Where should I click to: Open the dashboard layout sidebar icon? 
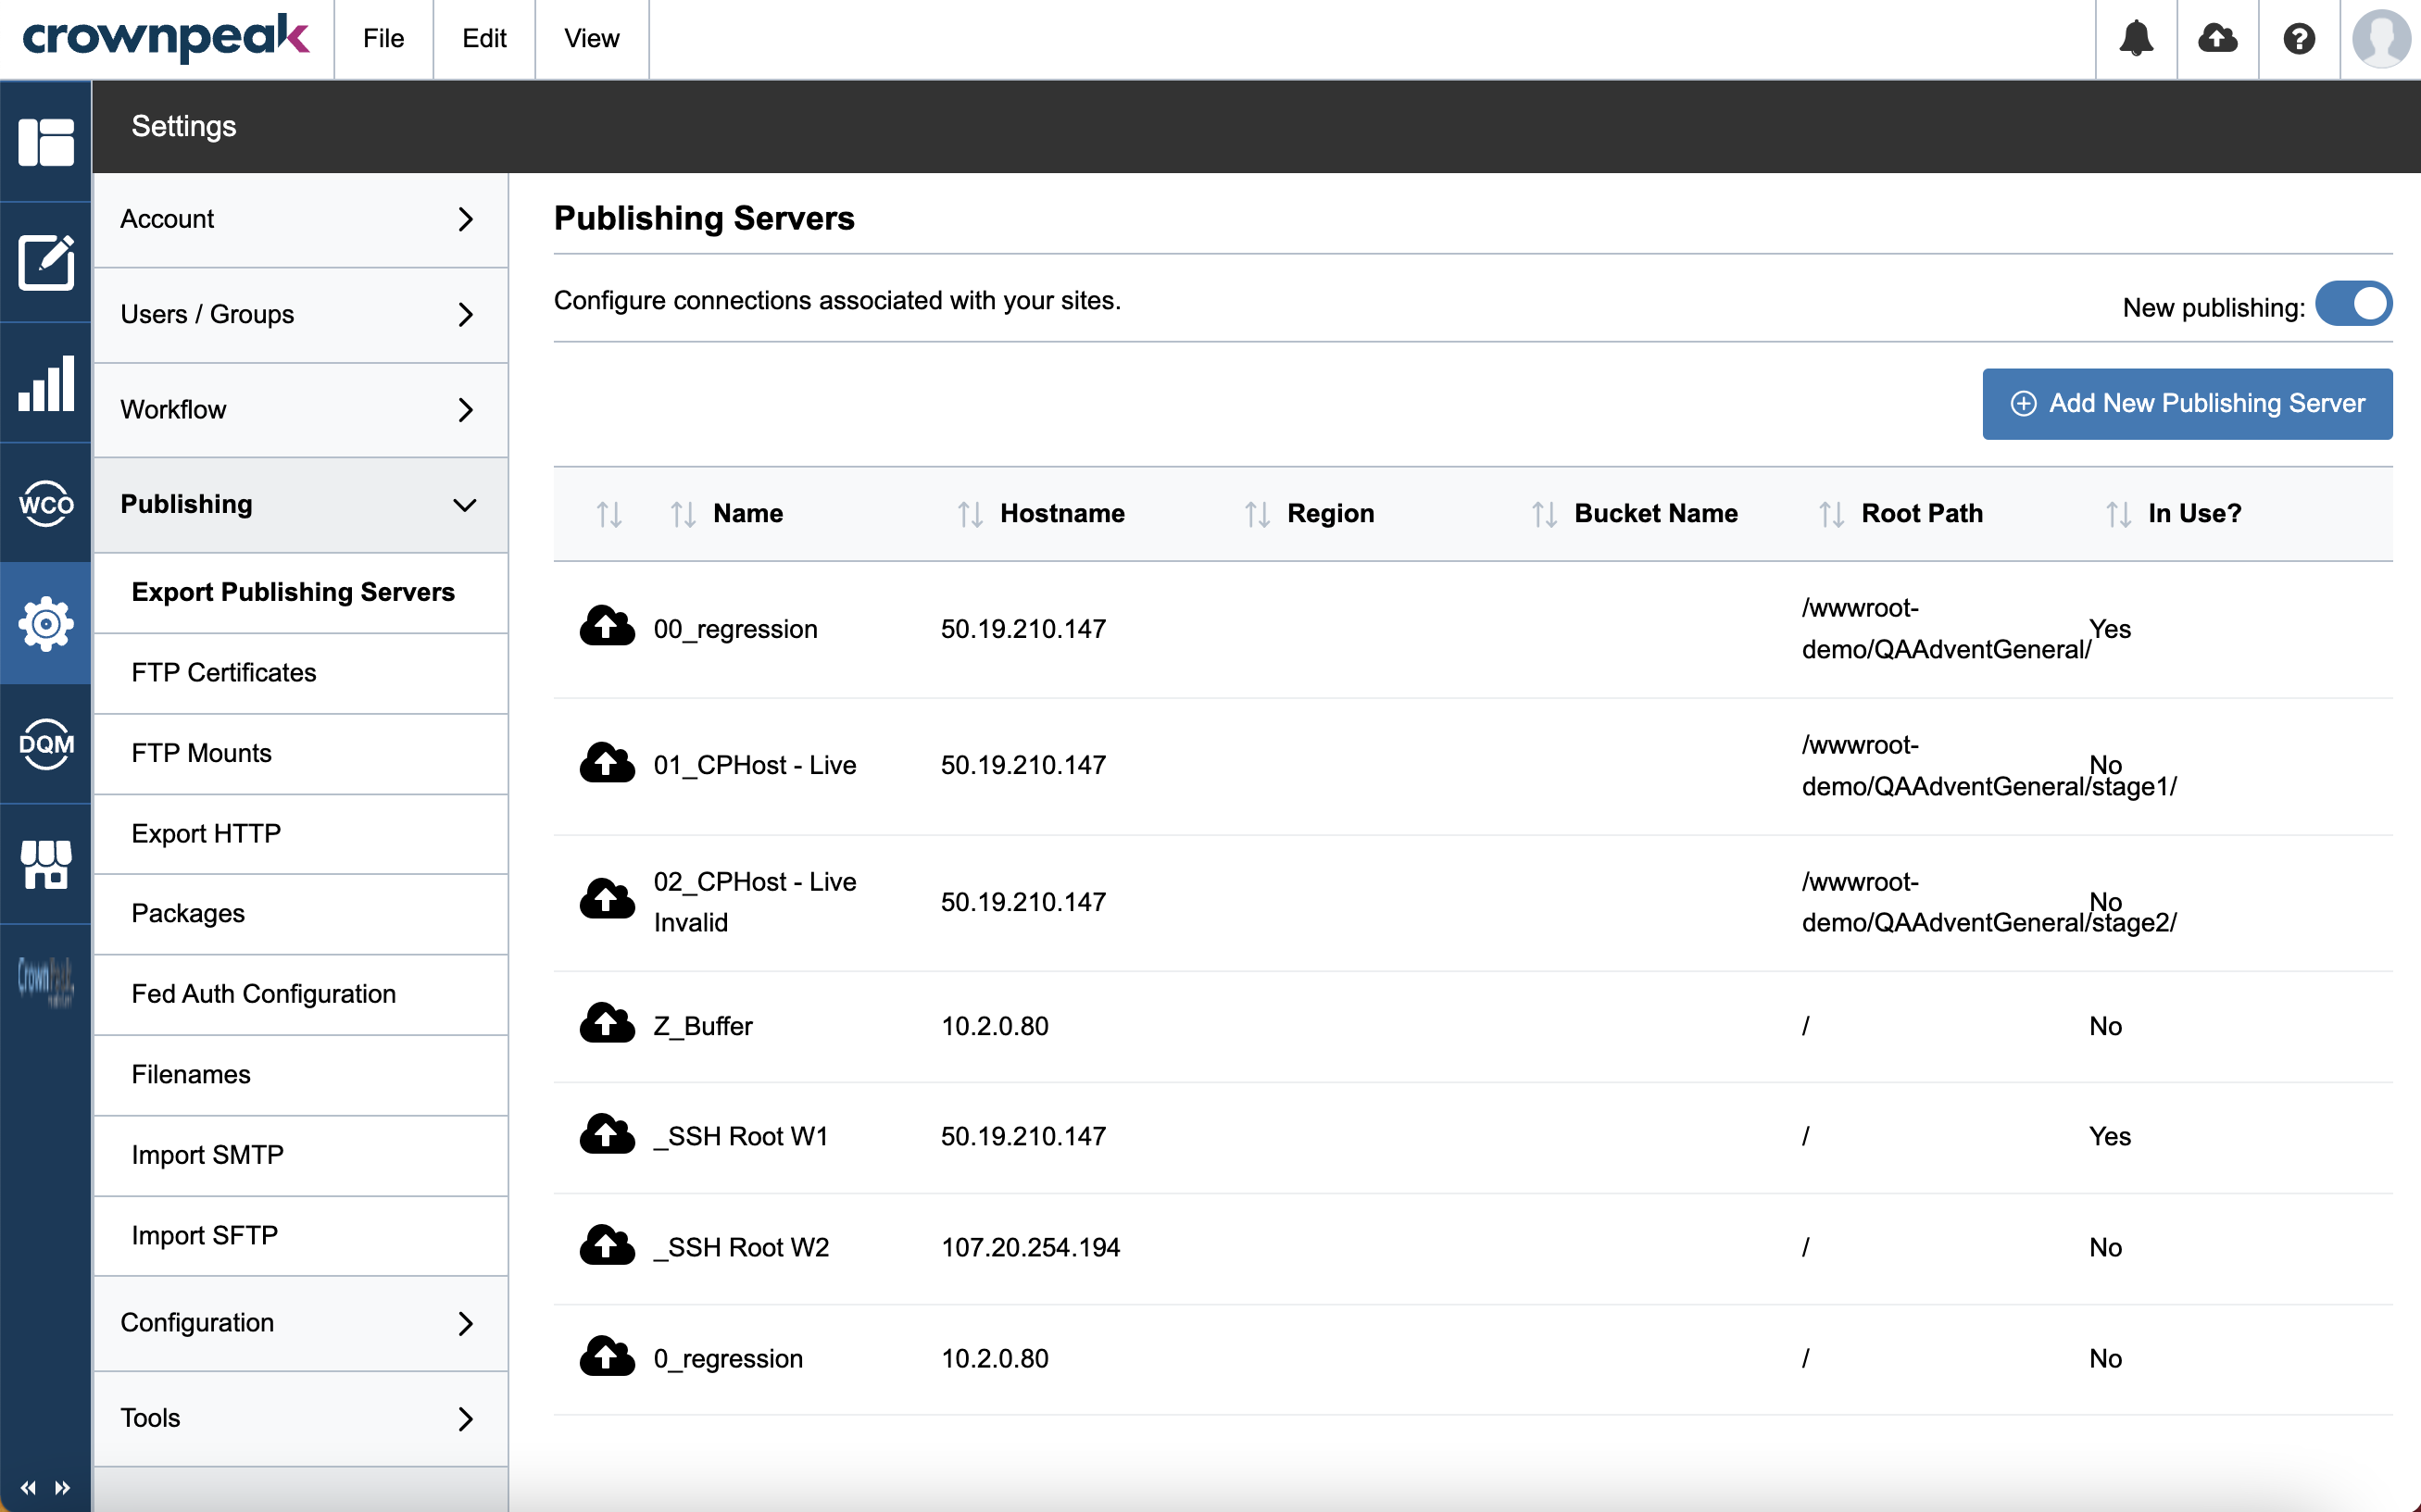pos(46,142)
